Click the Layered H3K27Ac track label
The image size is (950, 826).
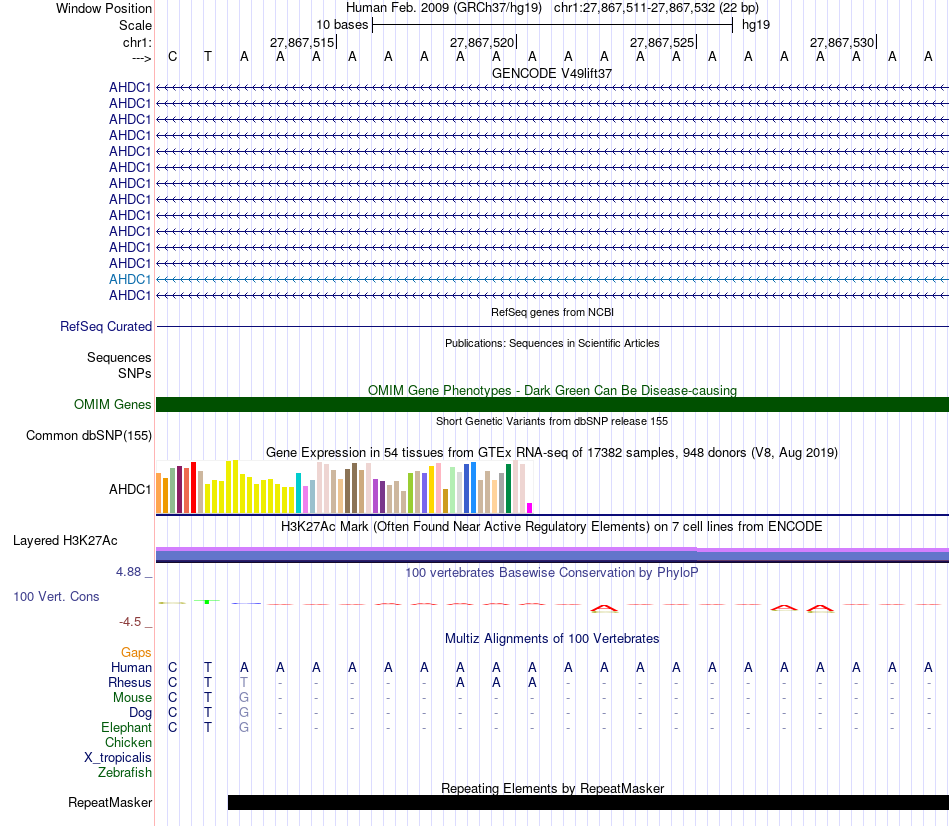[65, 541]
